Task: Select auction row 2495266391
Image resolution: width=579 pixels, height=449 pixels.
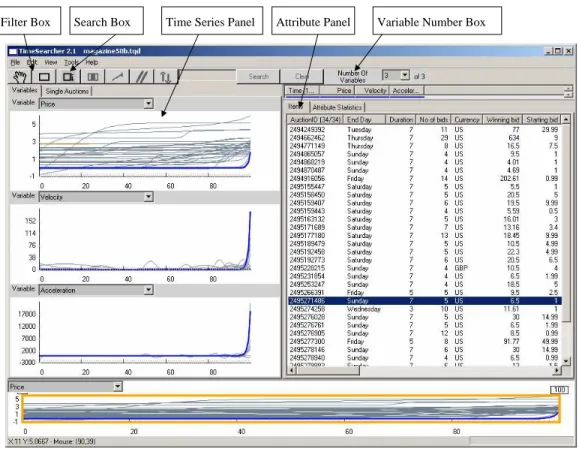Action: coord(424,292)
